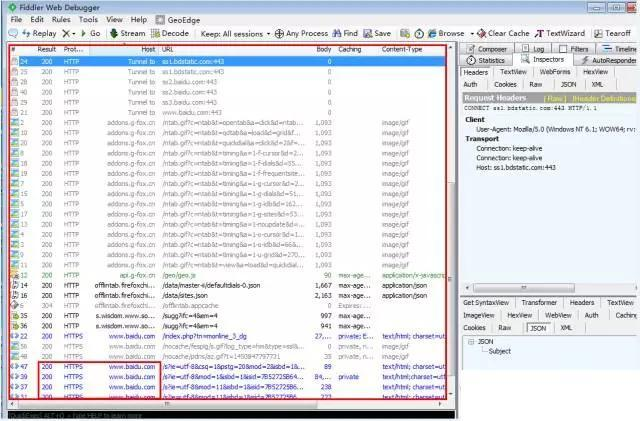Click Clear Cache button
640x421 pixels.
[503, 33]
